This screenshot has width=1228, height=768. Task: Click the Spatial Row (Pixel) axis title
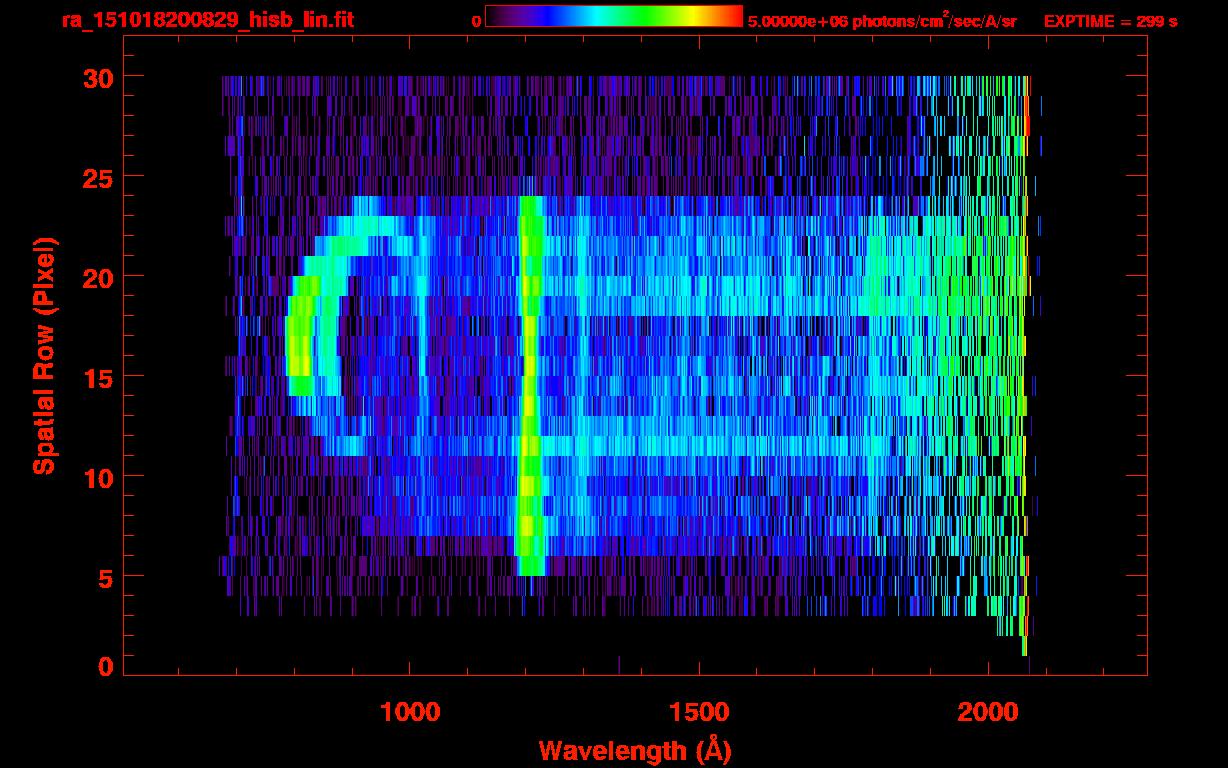click(44, 355)
